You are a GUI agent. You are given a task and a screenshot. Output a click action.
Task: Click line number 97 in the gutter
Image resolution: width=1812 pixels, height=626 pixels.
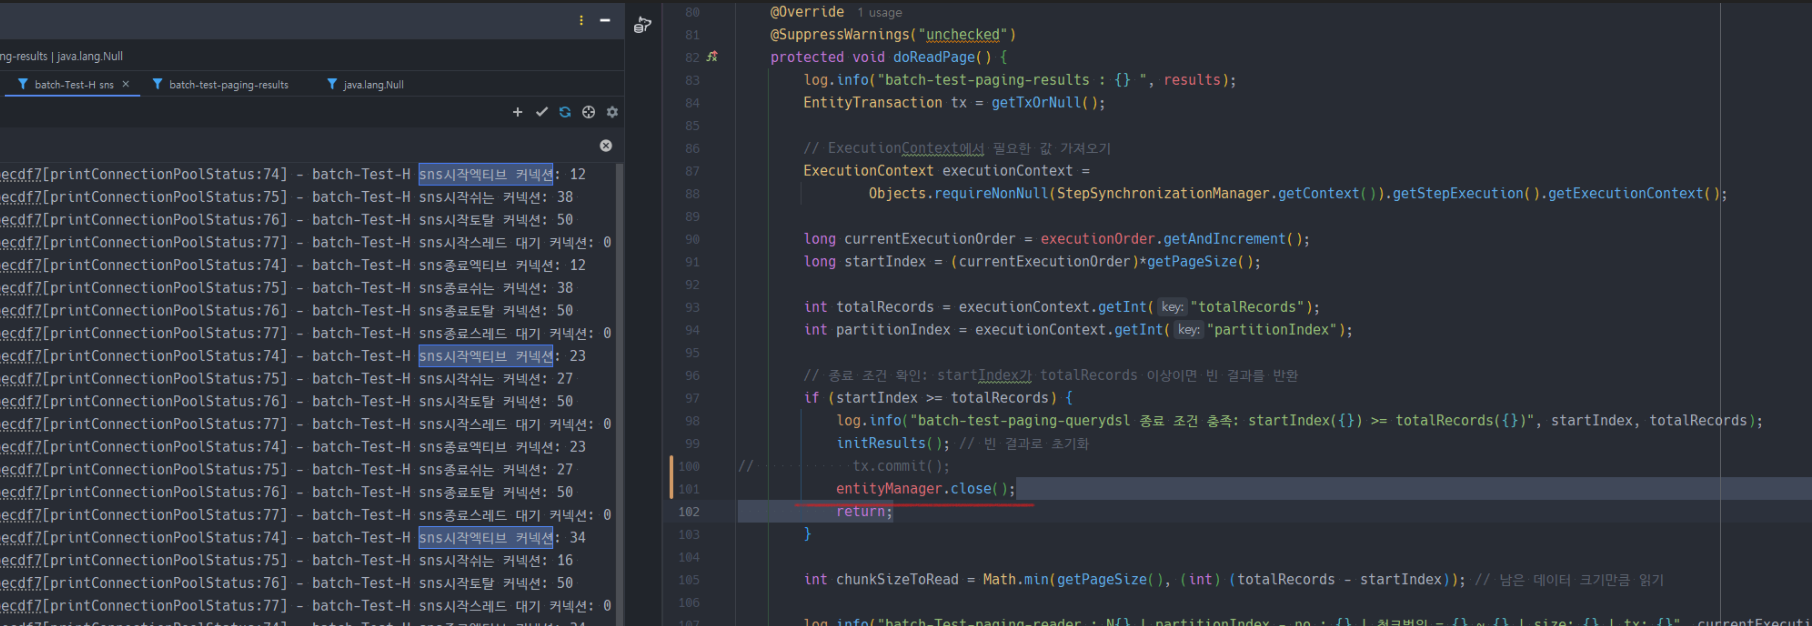692,398
